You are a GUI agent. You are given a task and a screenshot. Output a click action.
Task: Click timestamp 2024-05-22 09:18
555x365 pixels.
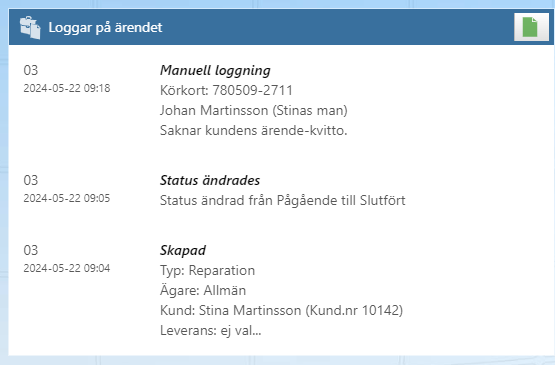coord(67,88)
